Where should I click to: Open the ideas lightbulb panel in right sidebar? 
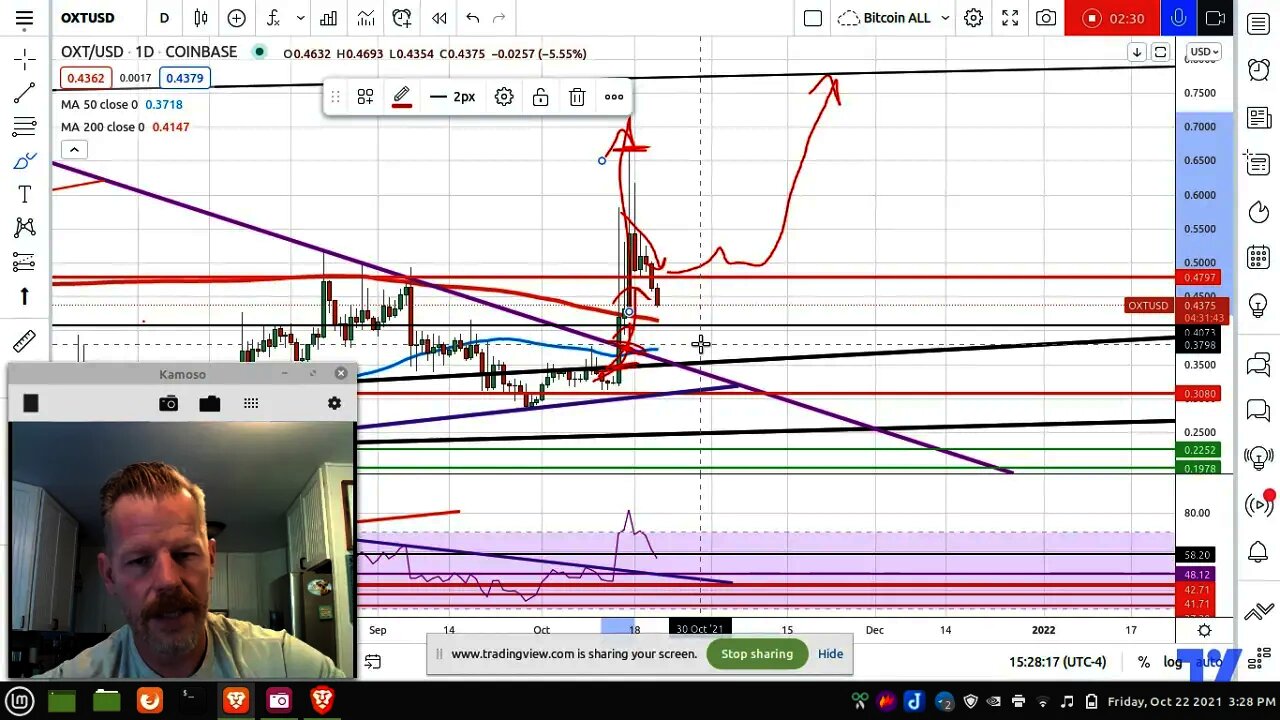[1258, 306]
